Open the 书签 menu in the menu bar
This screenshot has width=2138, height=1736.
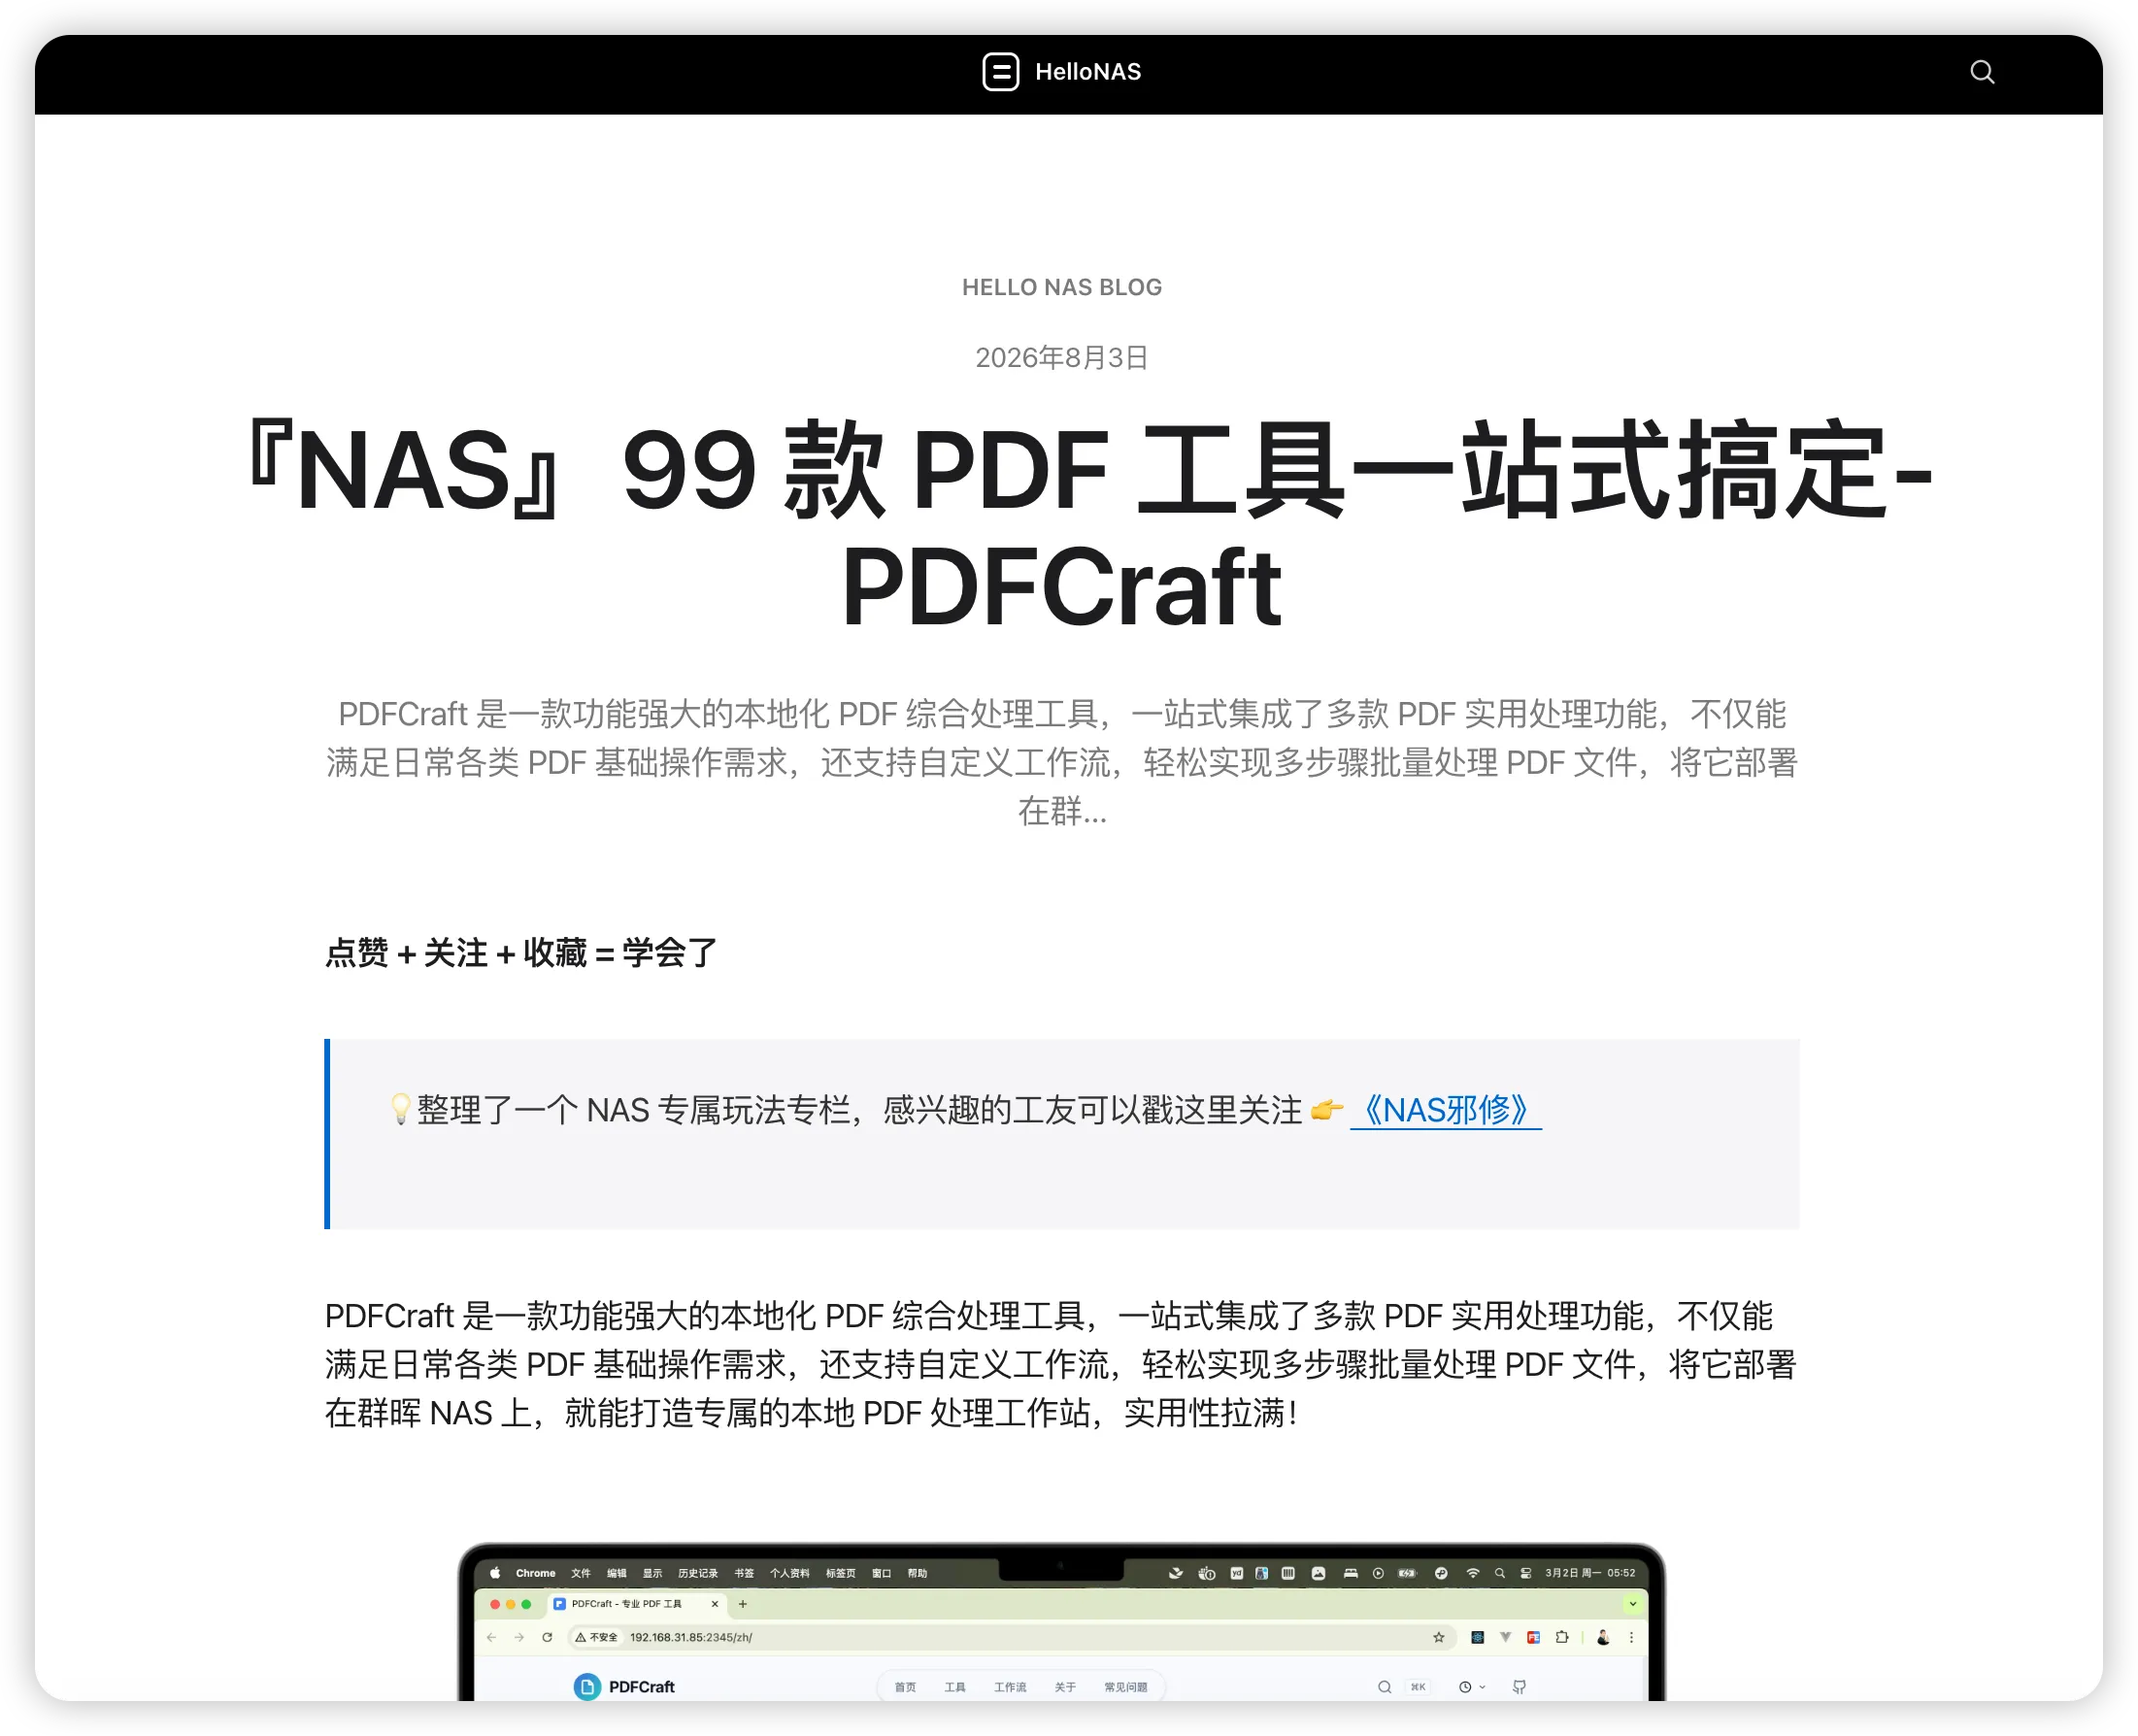pos(744,1573)
